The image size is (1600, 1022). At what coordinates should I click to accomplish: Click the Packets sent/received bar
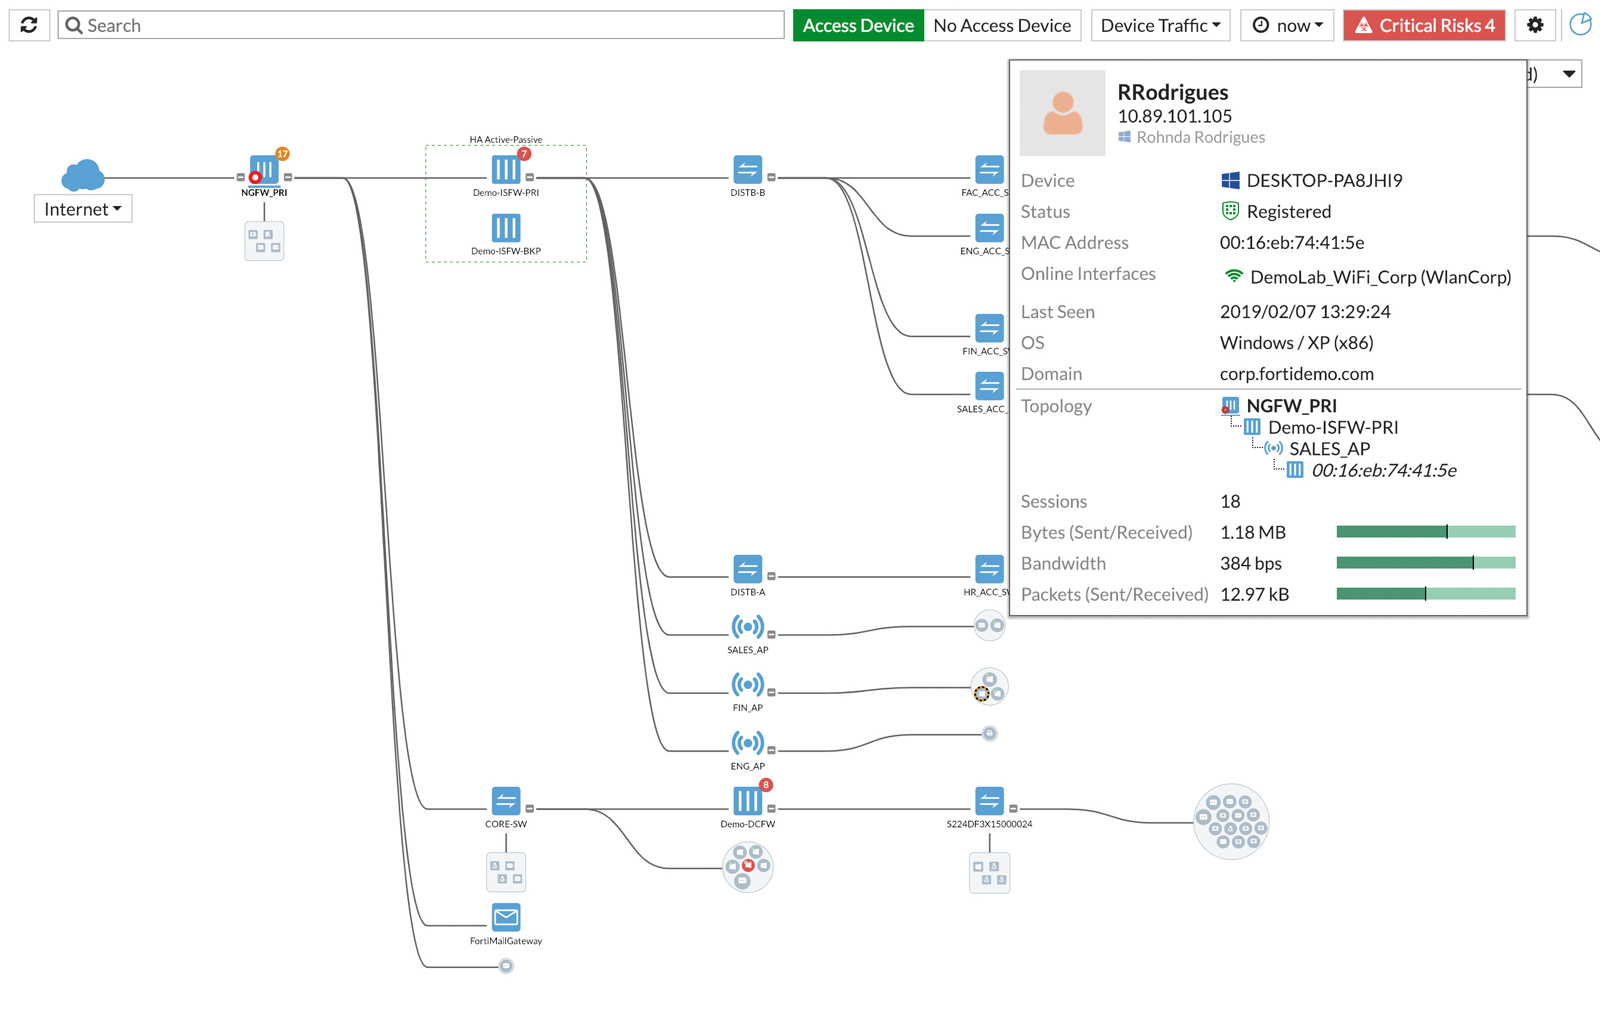pos(1426,594)
